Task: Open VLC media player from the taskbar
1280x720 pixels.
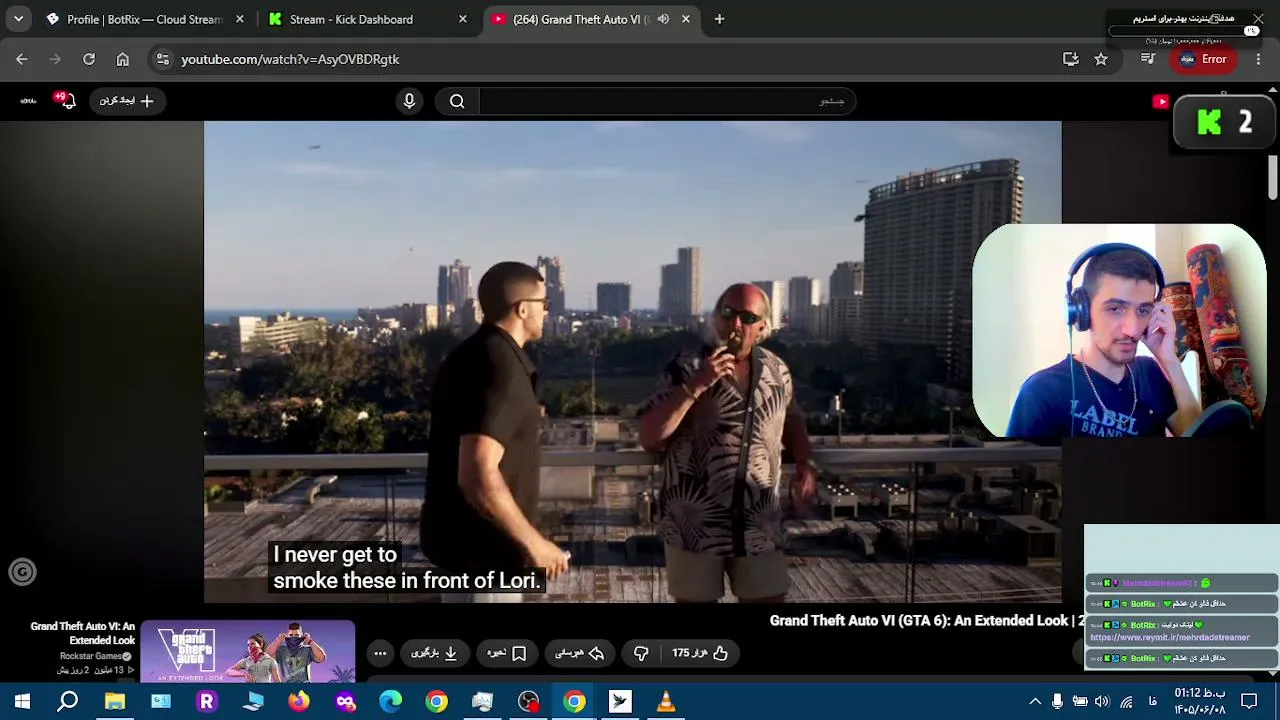Action: [666, 702]
